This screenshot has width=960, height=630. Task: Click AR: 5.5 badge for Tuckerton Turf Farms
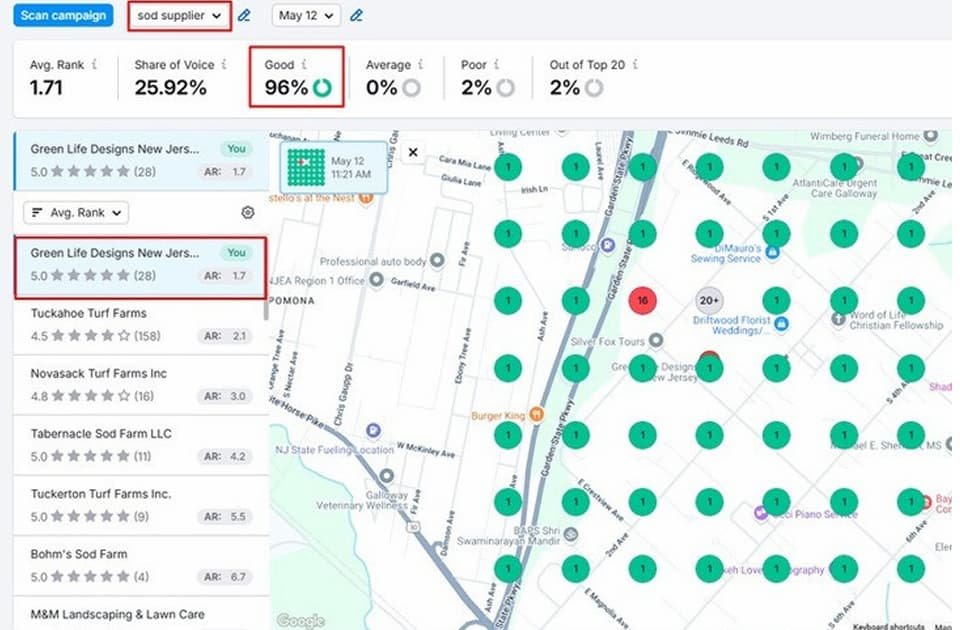225,516
